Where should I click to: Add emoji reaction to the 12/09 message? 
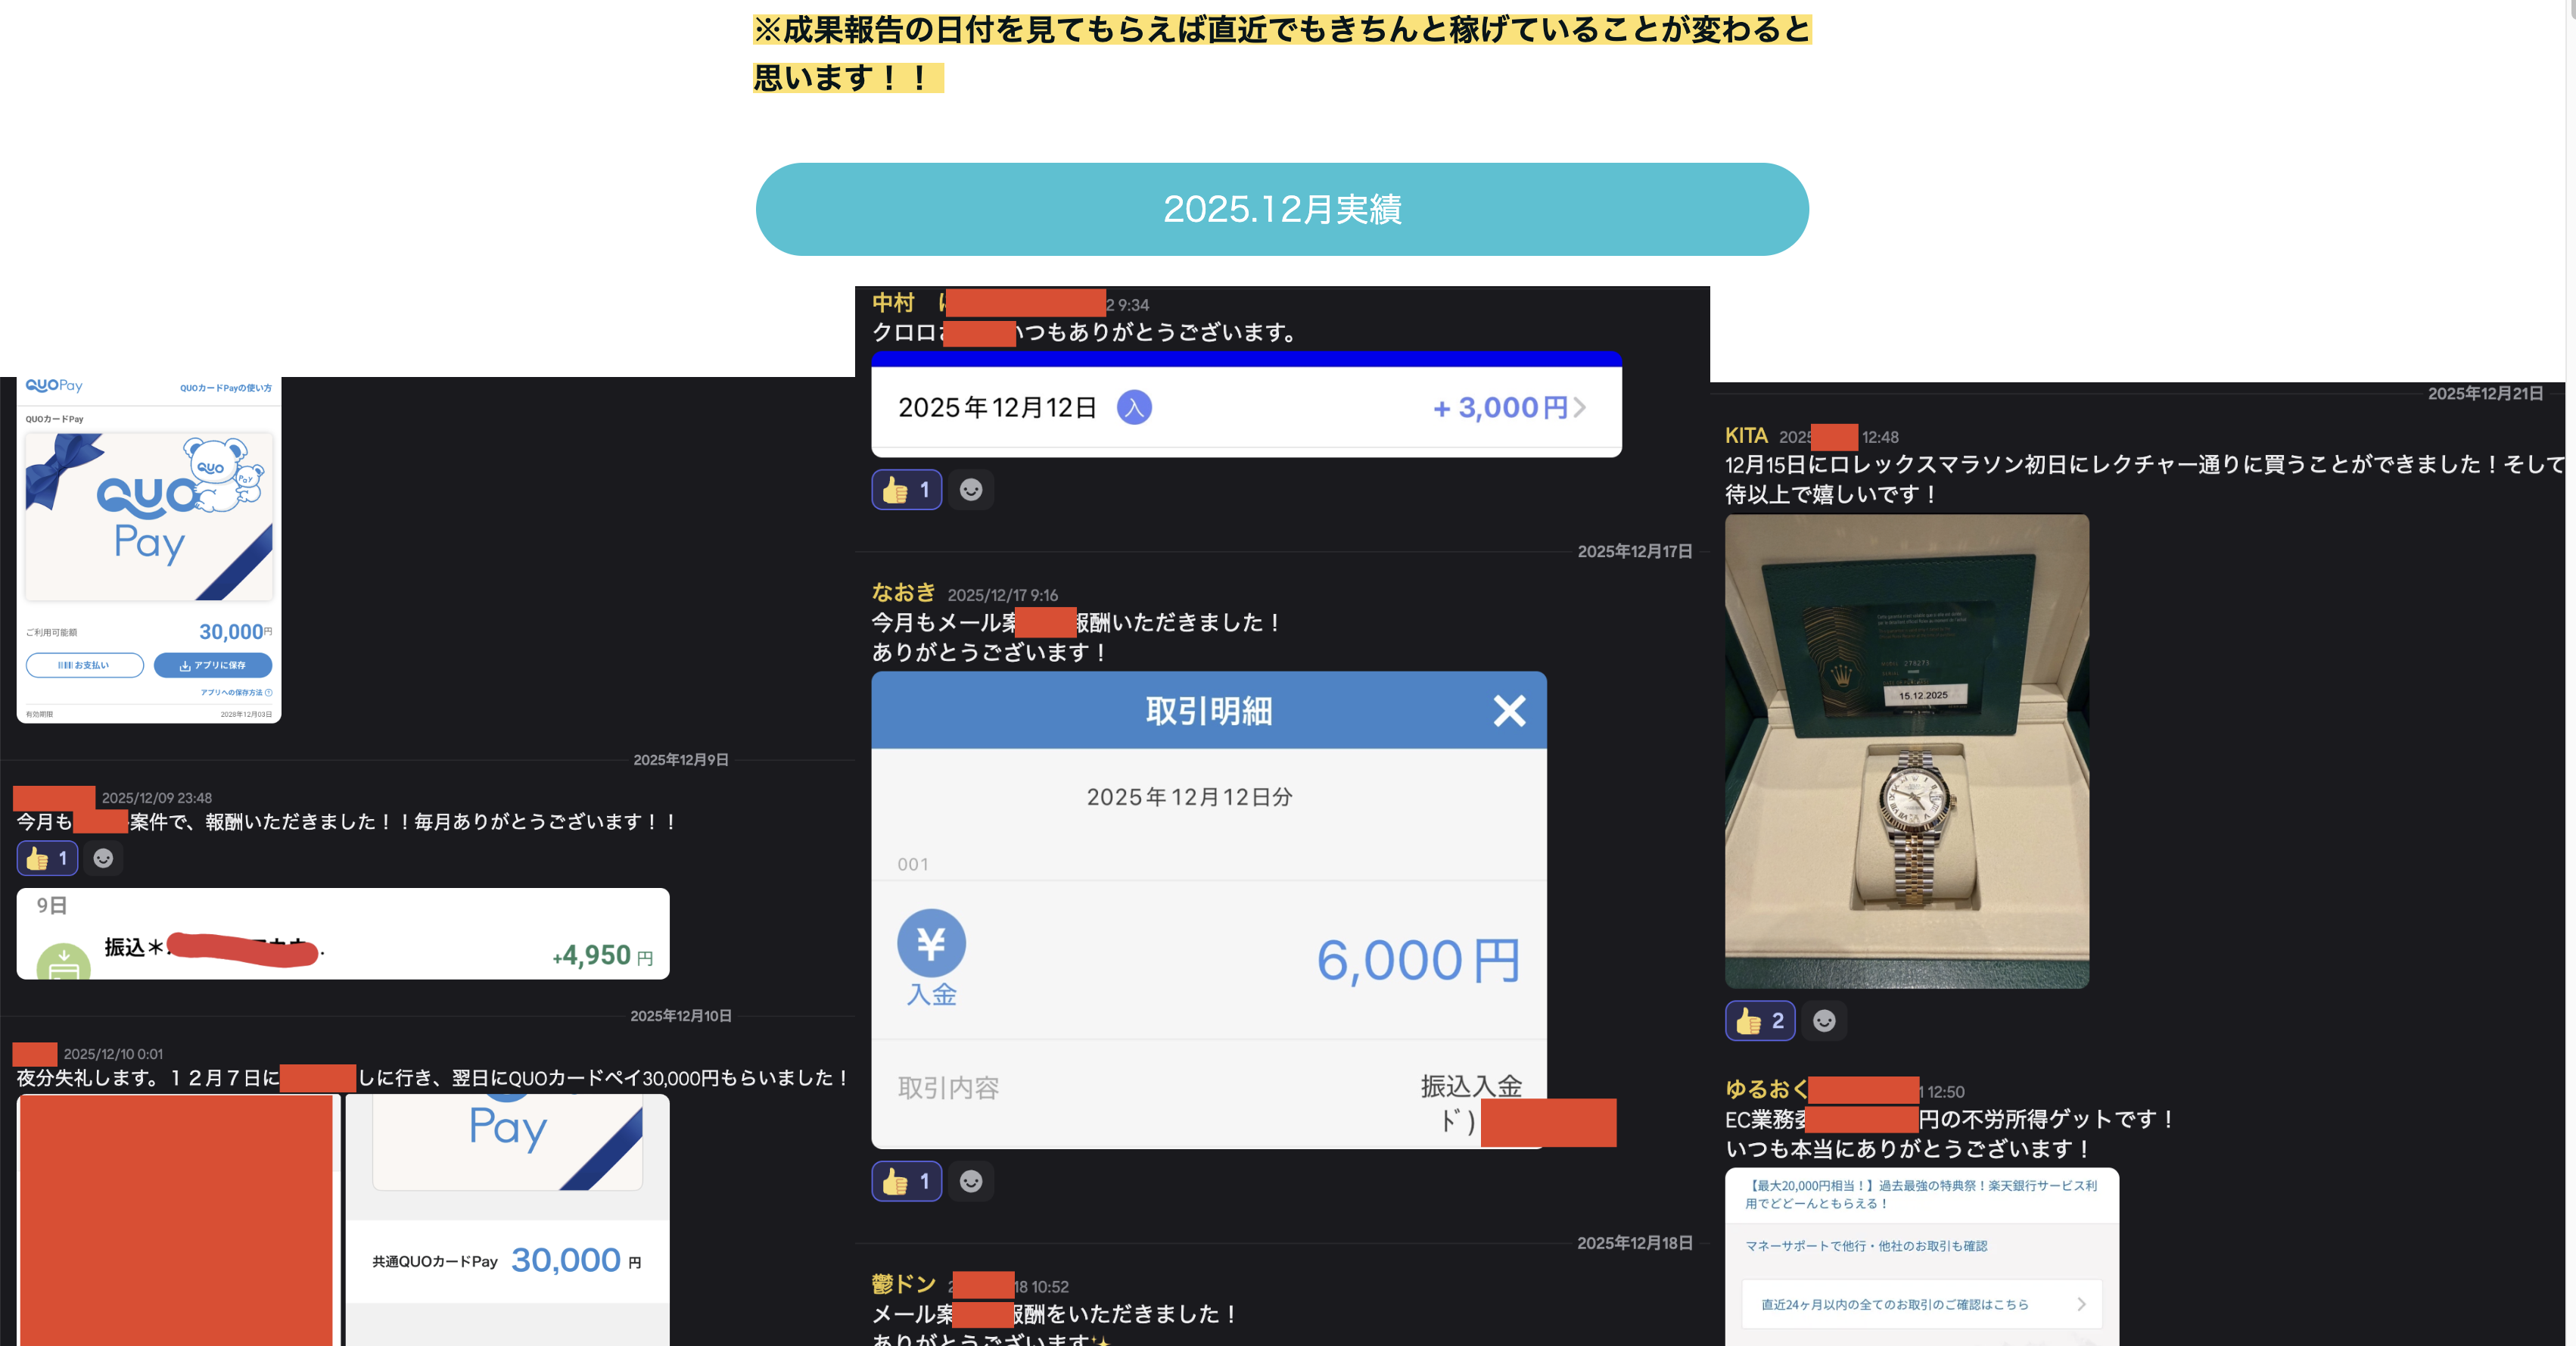tap(103, 858)
